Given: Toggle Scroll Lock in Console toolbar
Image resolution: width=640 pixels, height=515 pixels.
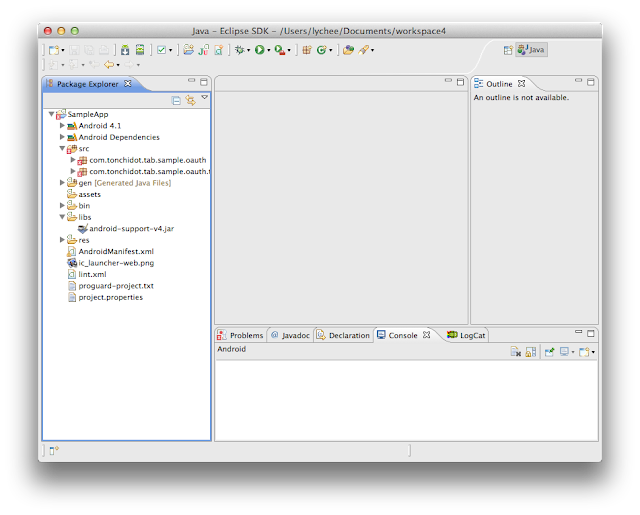Looking at the screenshot, I should 531,352.
